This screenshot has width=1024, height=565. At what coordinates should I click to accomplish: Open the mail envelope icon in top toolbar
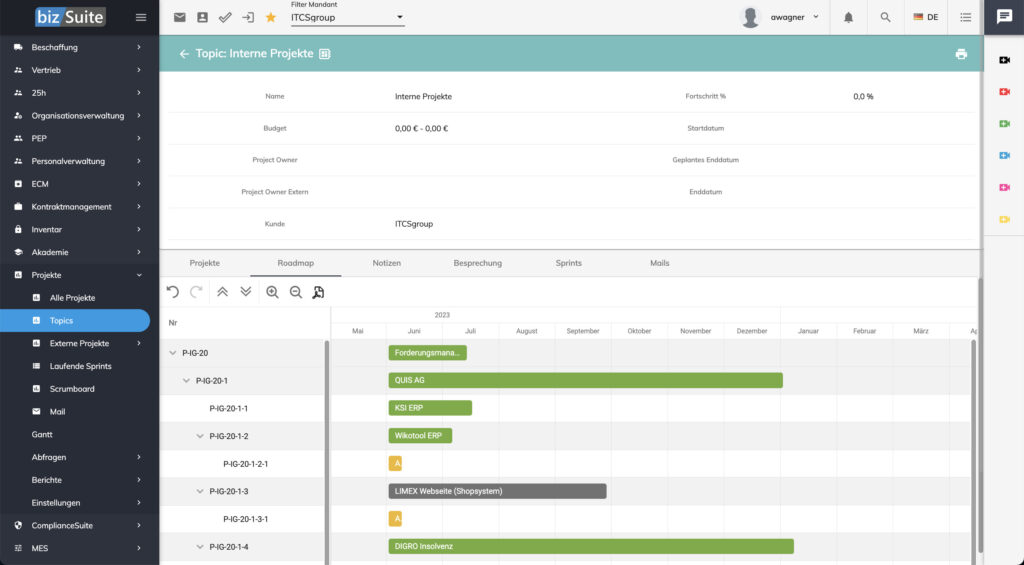coord(180,18)
